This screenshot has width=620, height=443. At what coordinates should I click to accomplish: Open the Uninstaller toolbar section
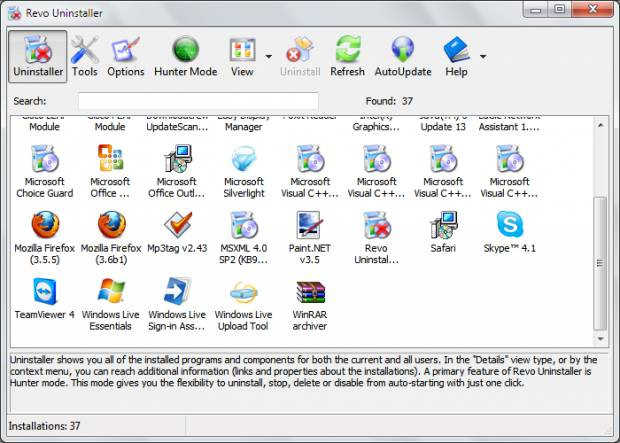38,56
